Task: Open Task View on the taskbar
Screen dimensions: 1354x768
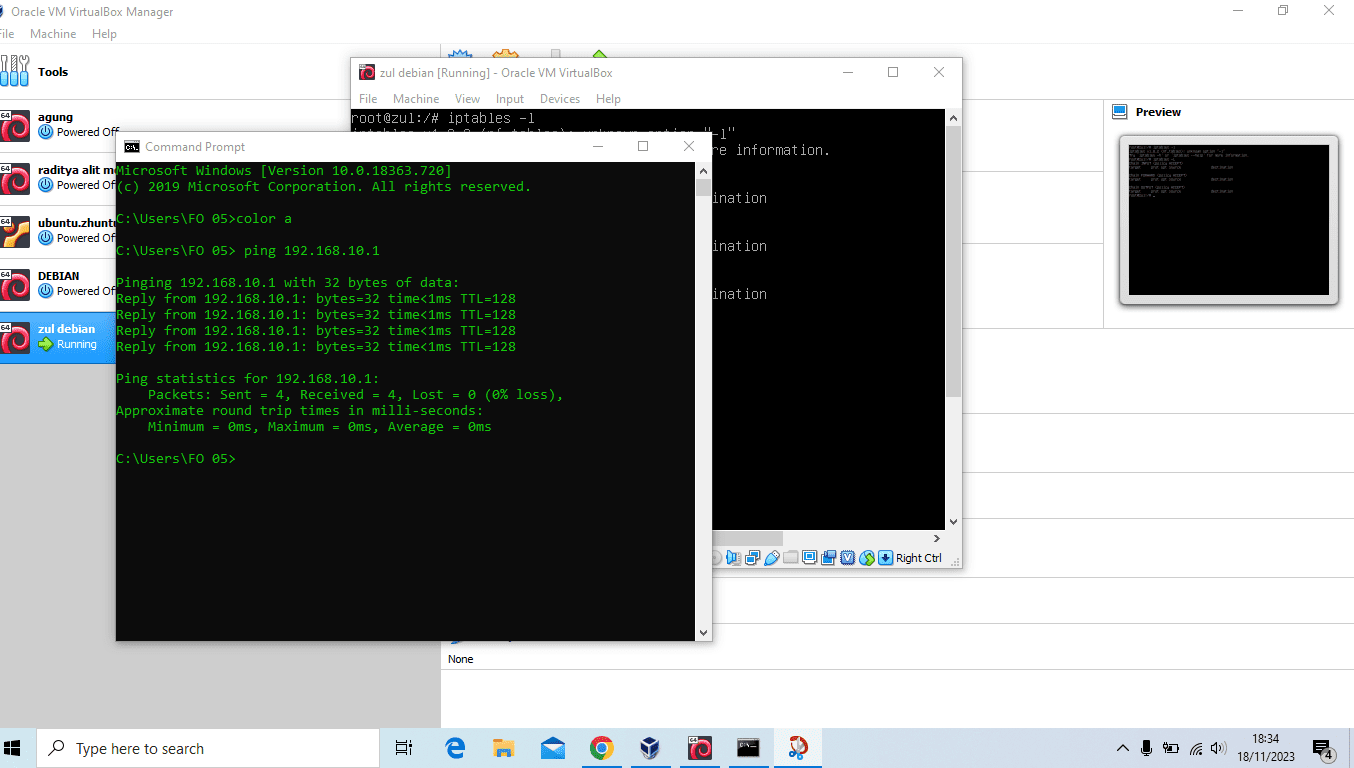Action: 404,748
